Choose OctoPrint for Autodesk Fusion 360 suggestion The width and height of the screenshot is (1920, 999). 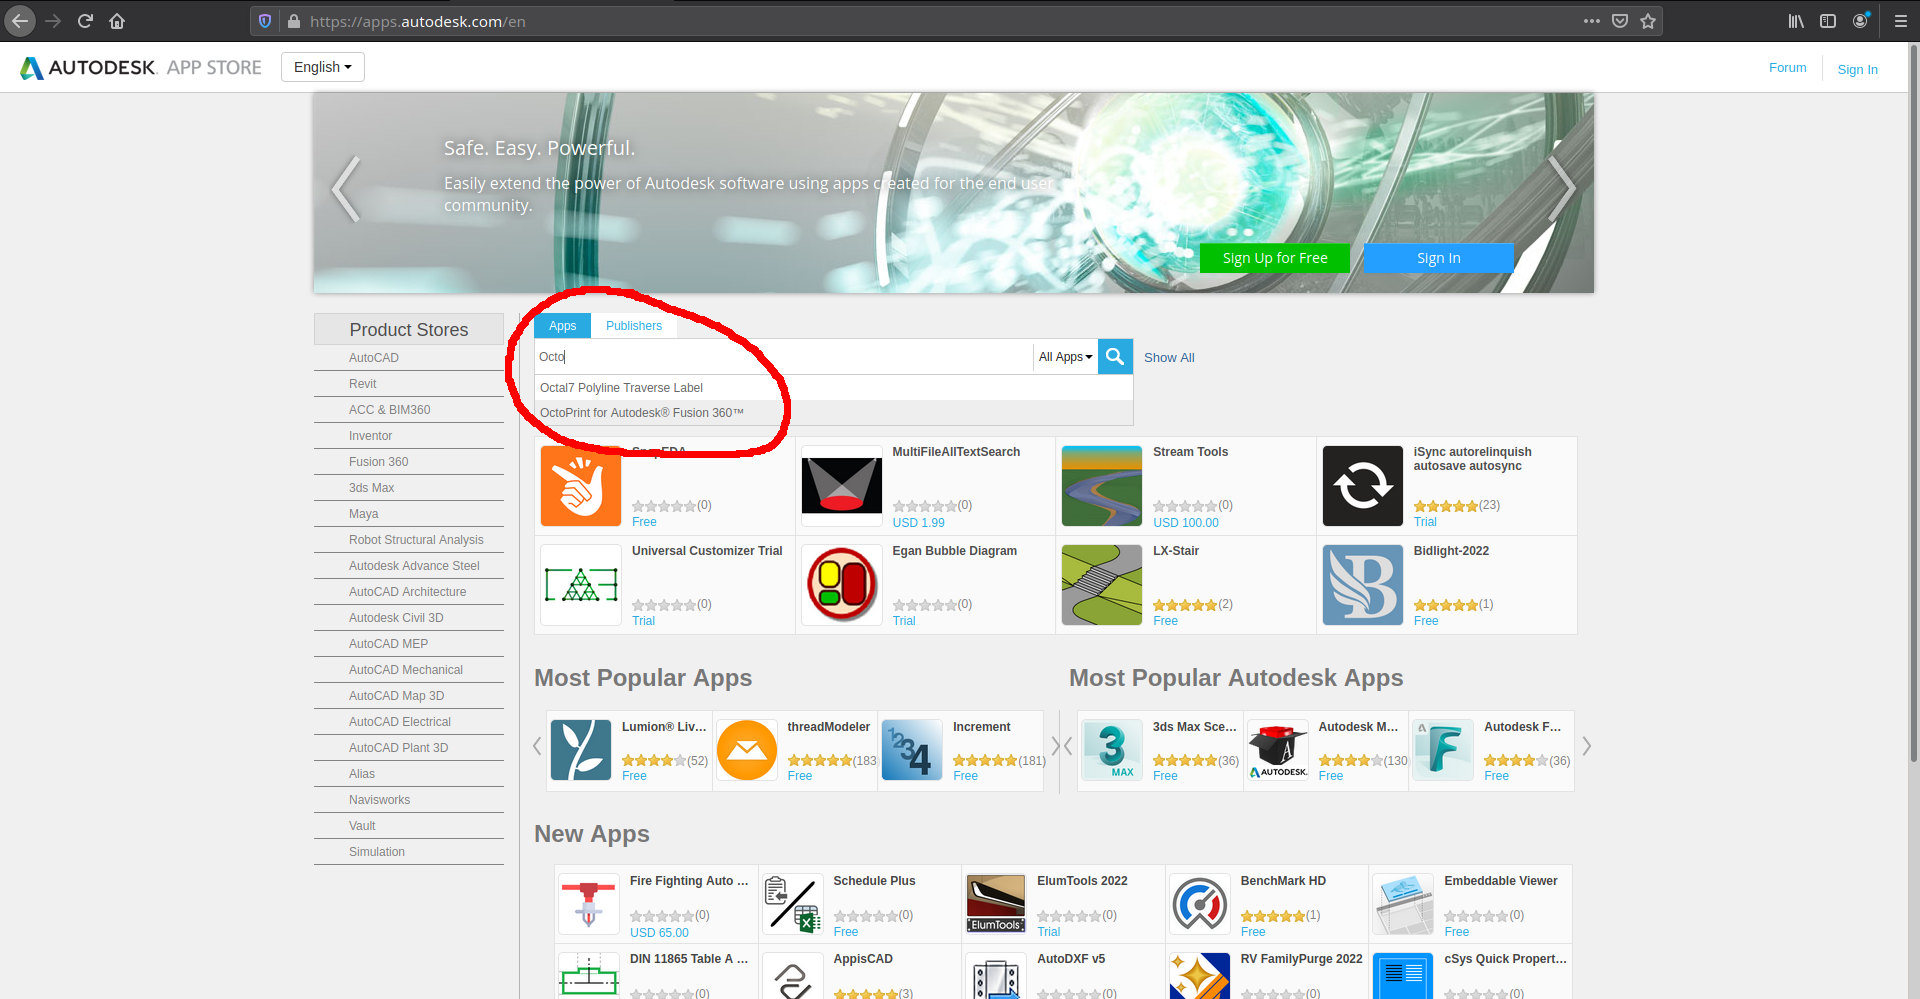[834, 413]
